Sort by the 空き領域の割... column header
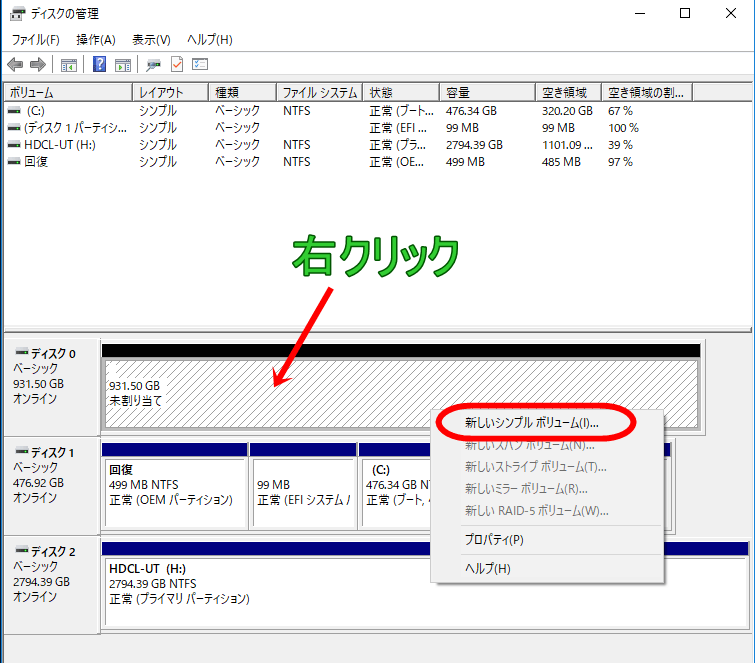 (647, 92)
